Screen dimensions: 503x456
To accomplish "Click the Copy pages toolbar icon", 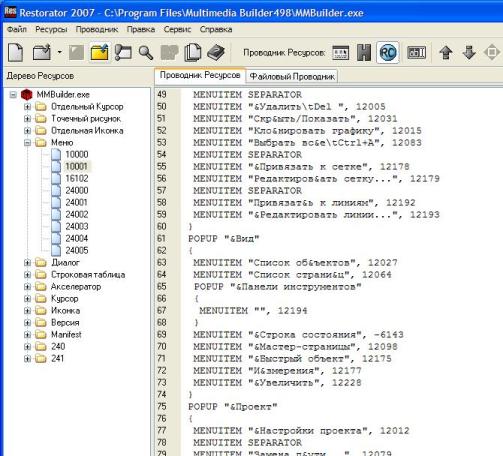I will coord(193,53).
